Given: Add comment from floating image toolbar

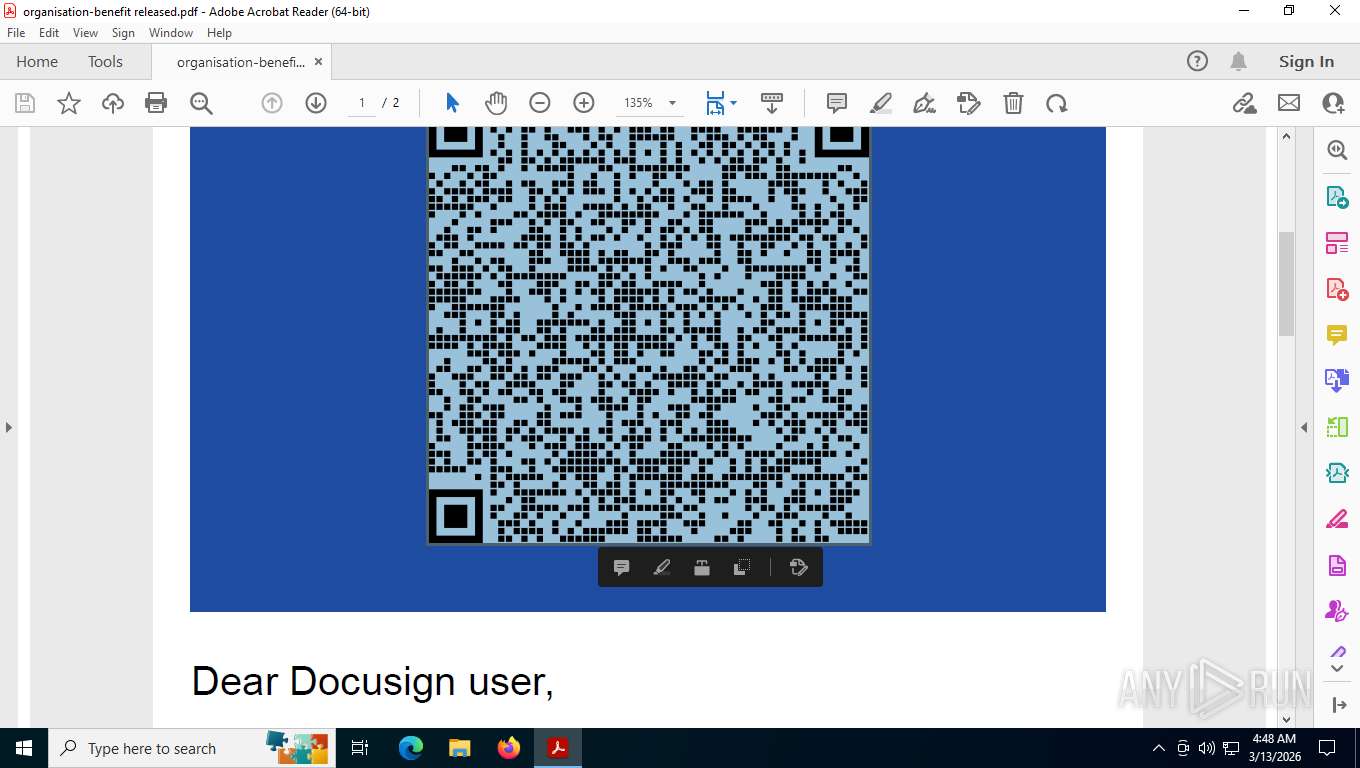Looking at the screenshot, I should click(621, 568).
